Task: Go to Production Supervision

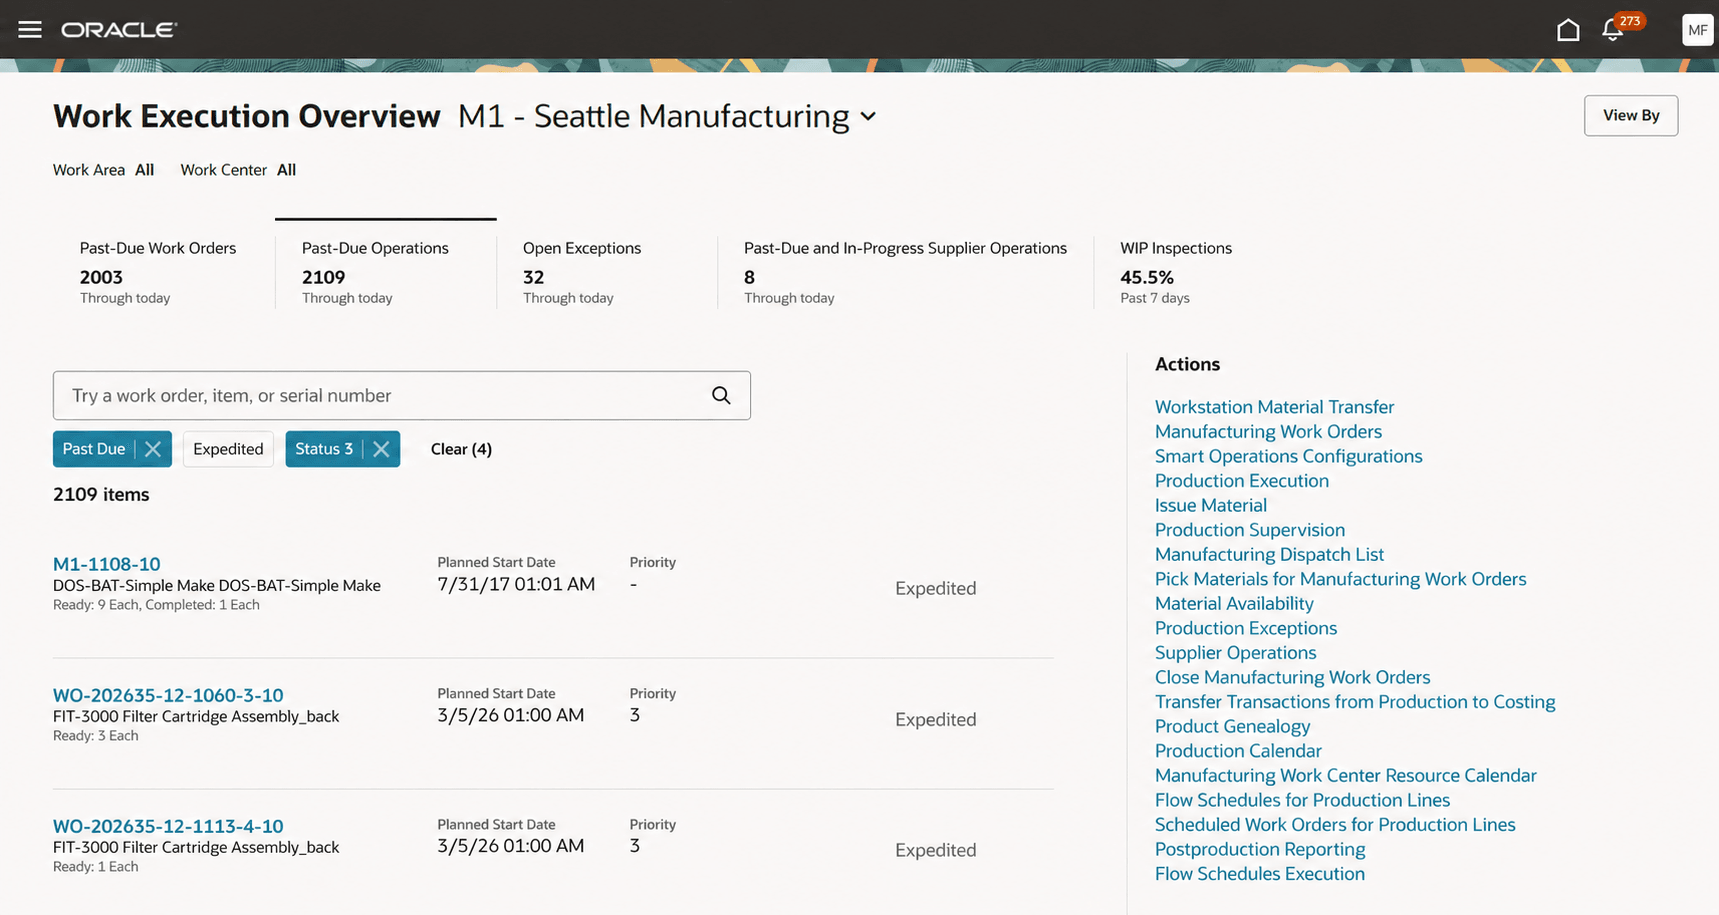Action: pyautogui.click(x=1250, y=530)
